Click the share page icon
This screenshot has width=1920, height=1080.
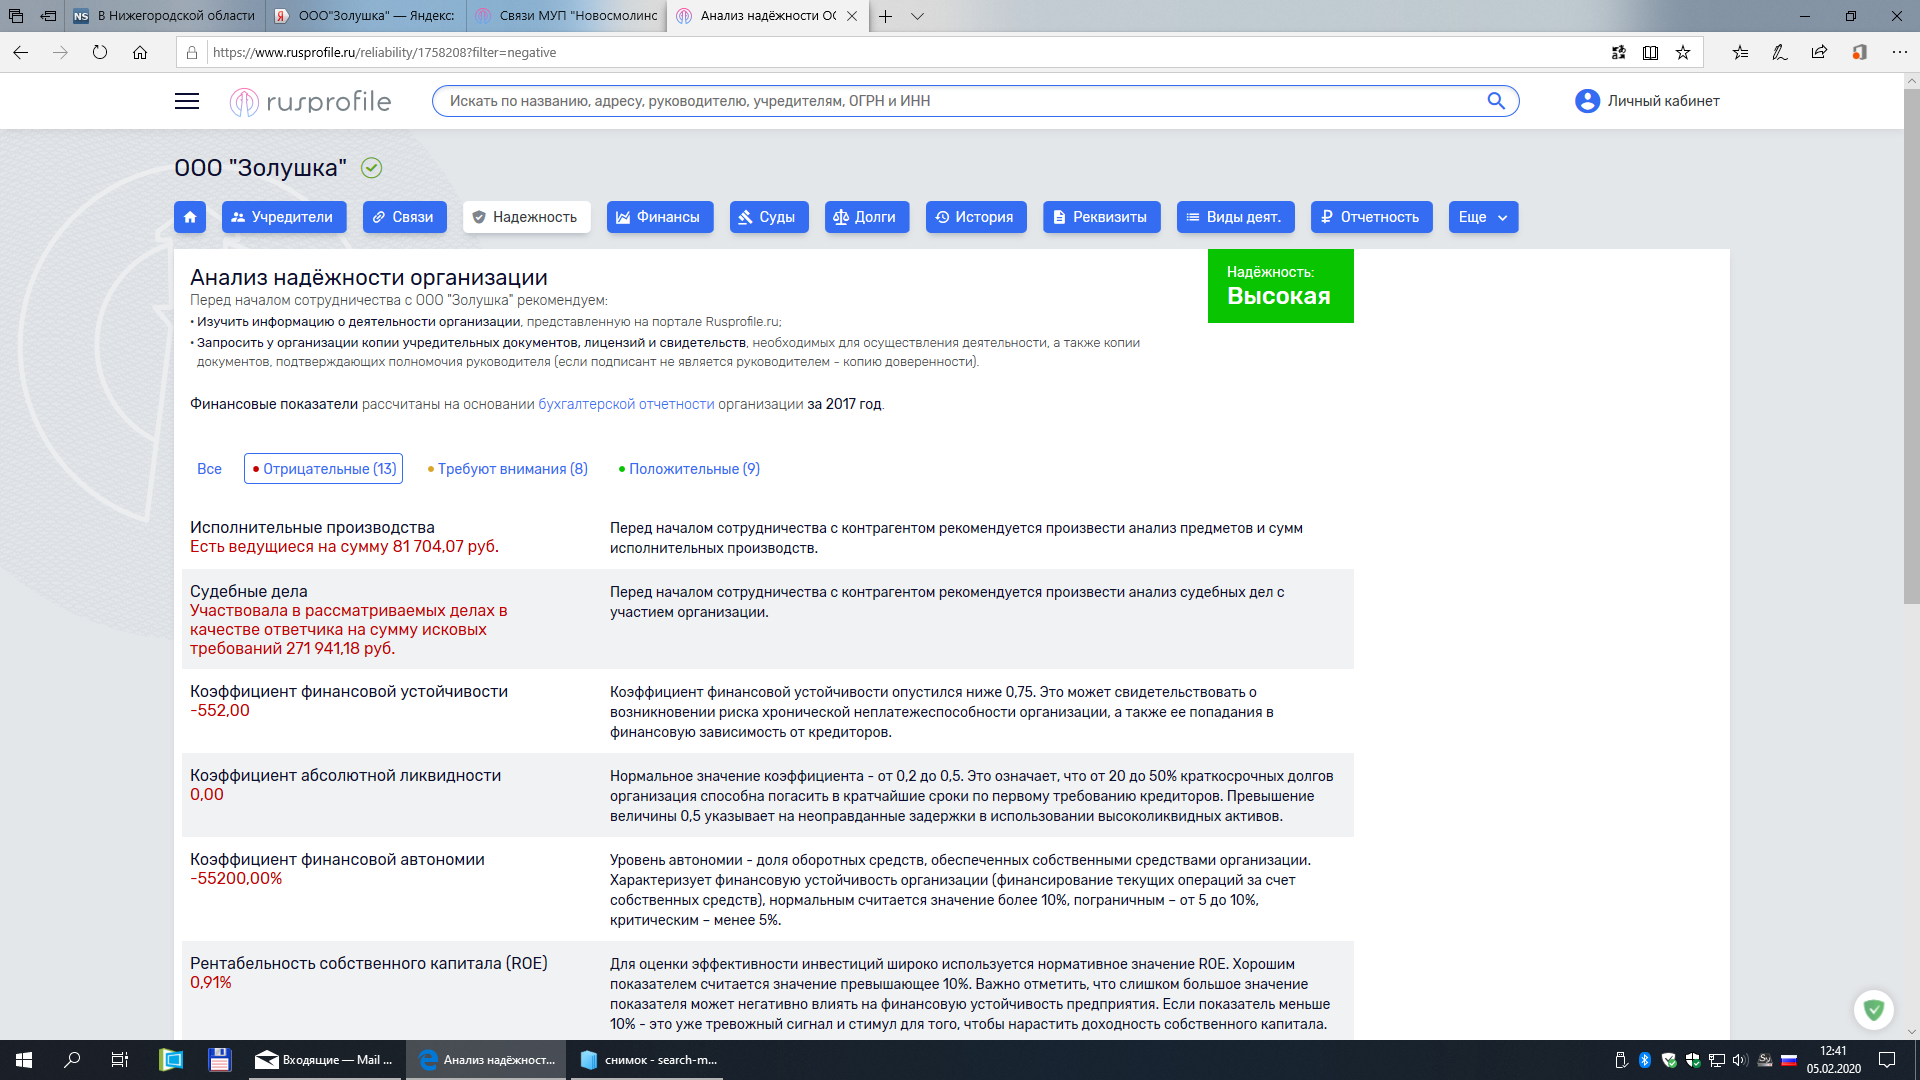[x=1819, y=52]
